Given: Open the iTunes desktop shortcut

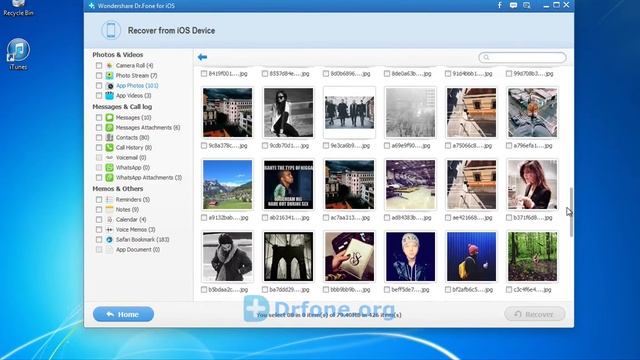Looking at the screenshot, I should (x=18, y=54).
